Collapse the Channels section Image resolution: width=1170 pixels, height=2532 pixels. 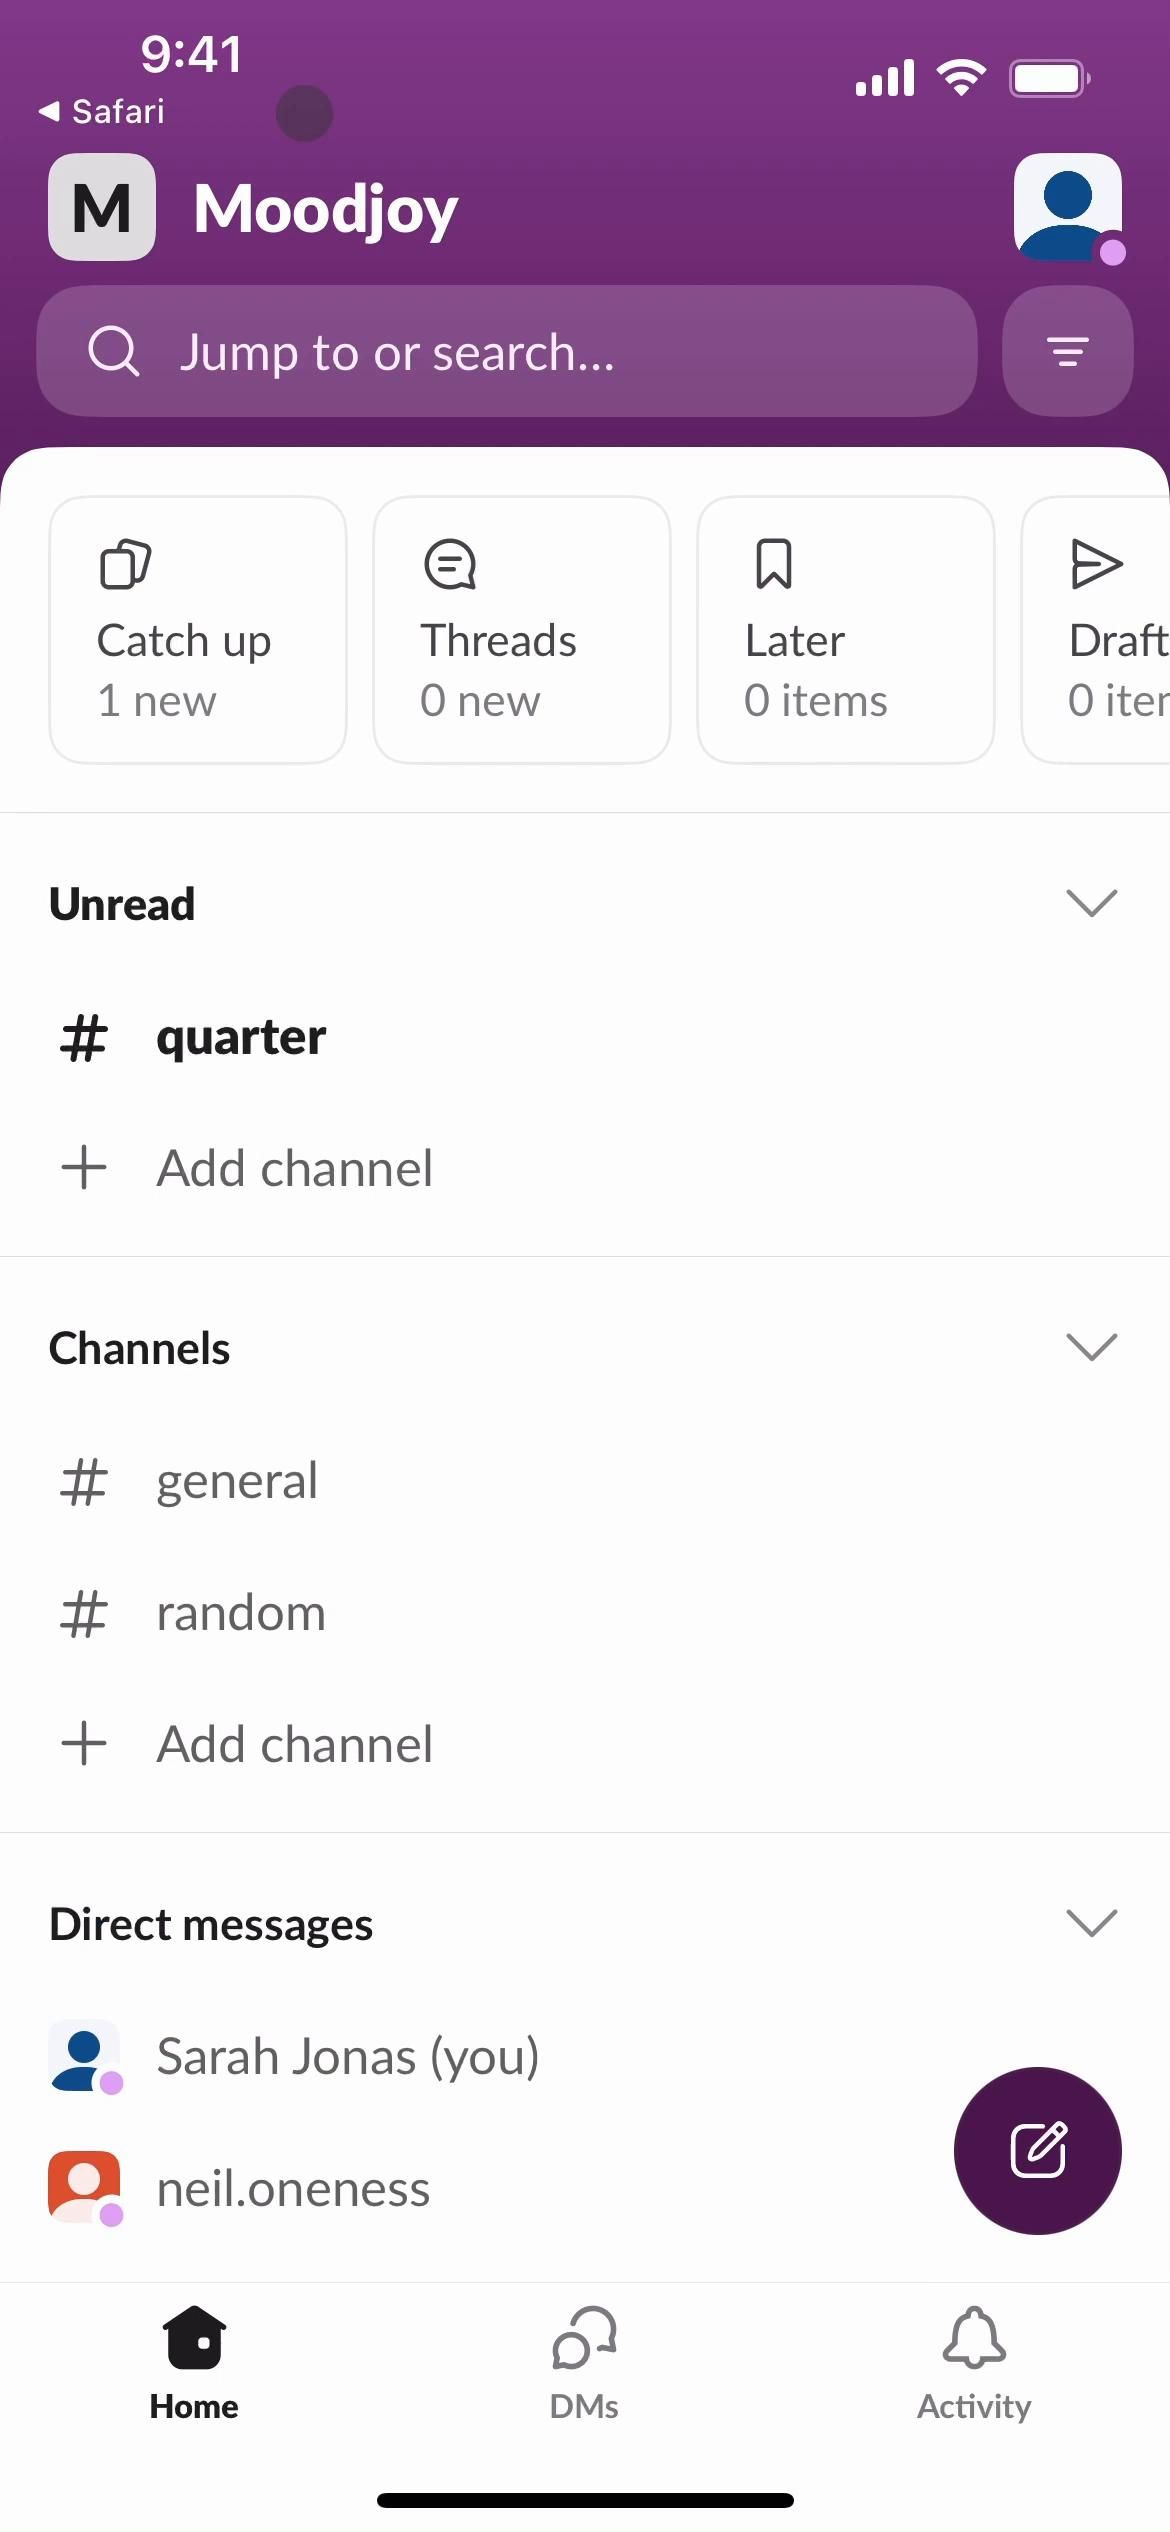tap(1091, 1347)
